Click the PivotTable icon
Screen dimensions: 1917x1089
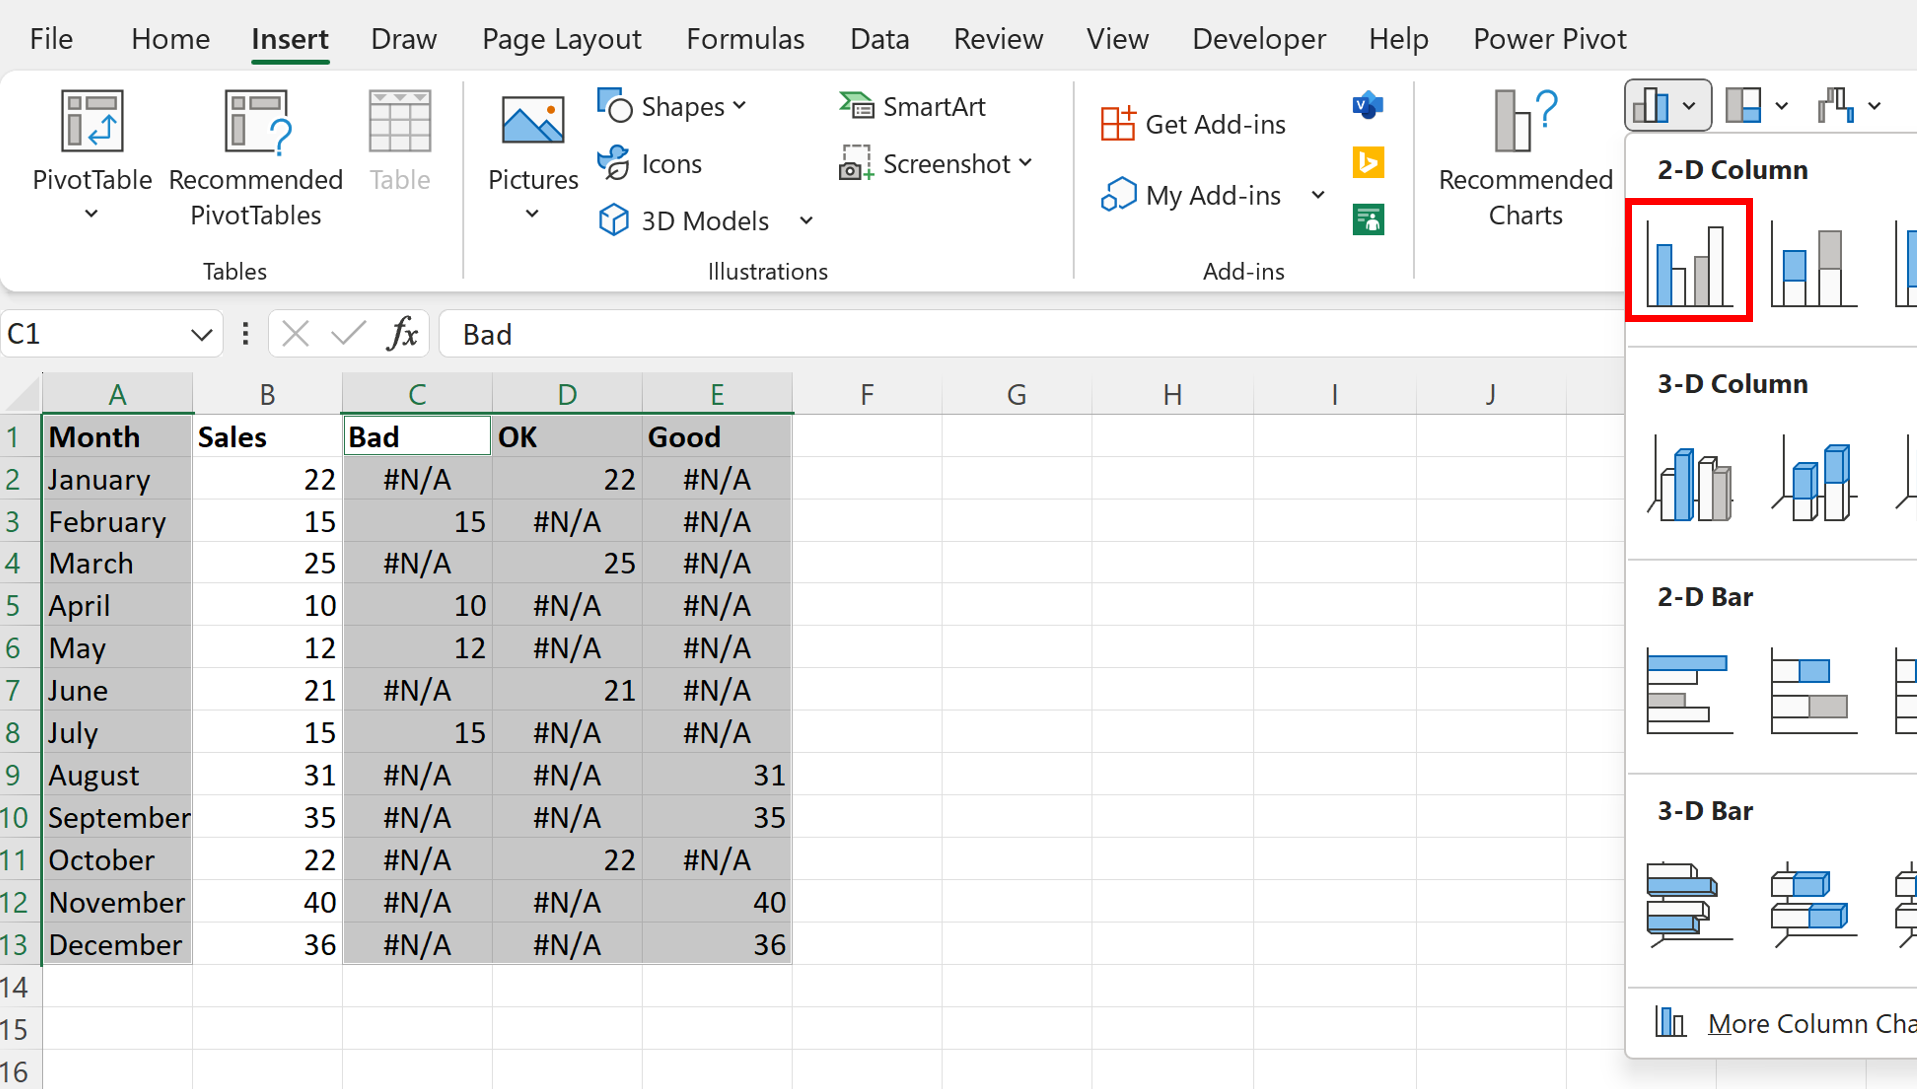coord(92,122)
